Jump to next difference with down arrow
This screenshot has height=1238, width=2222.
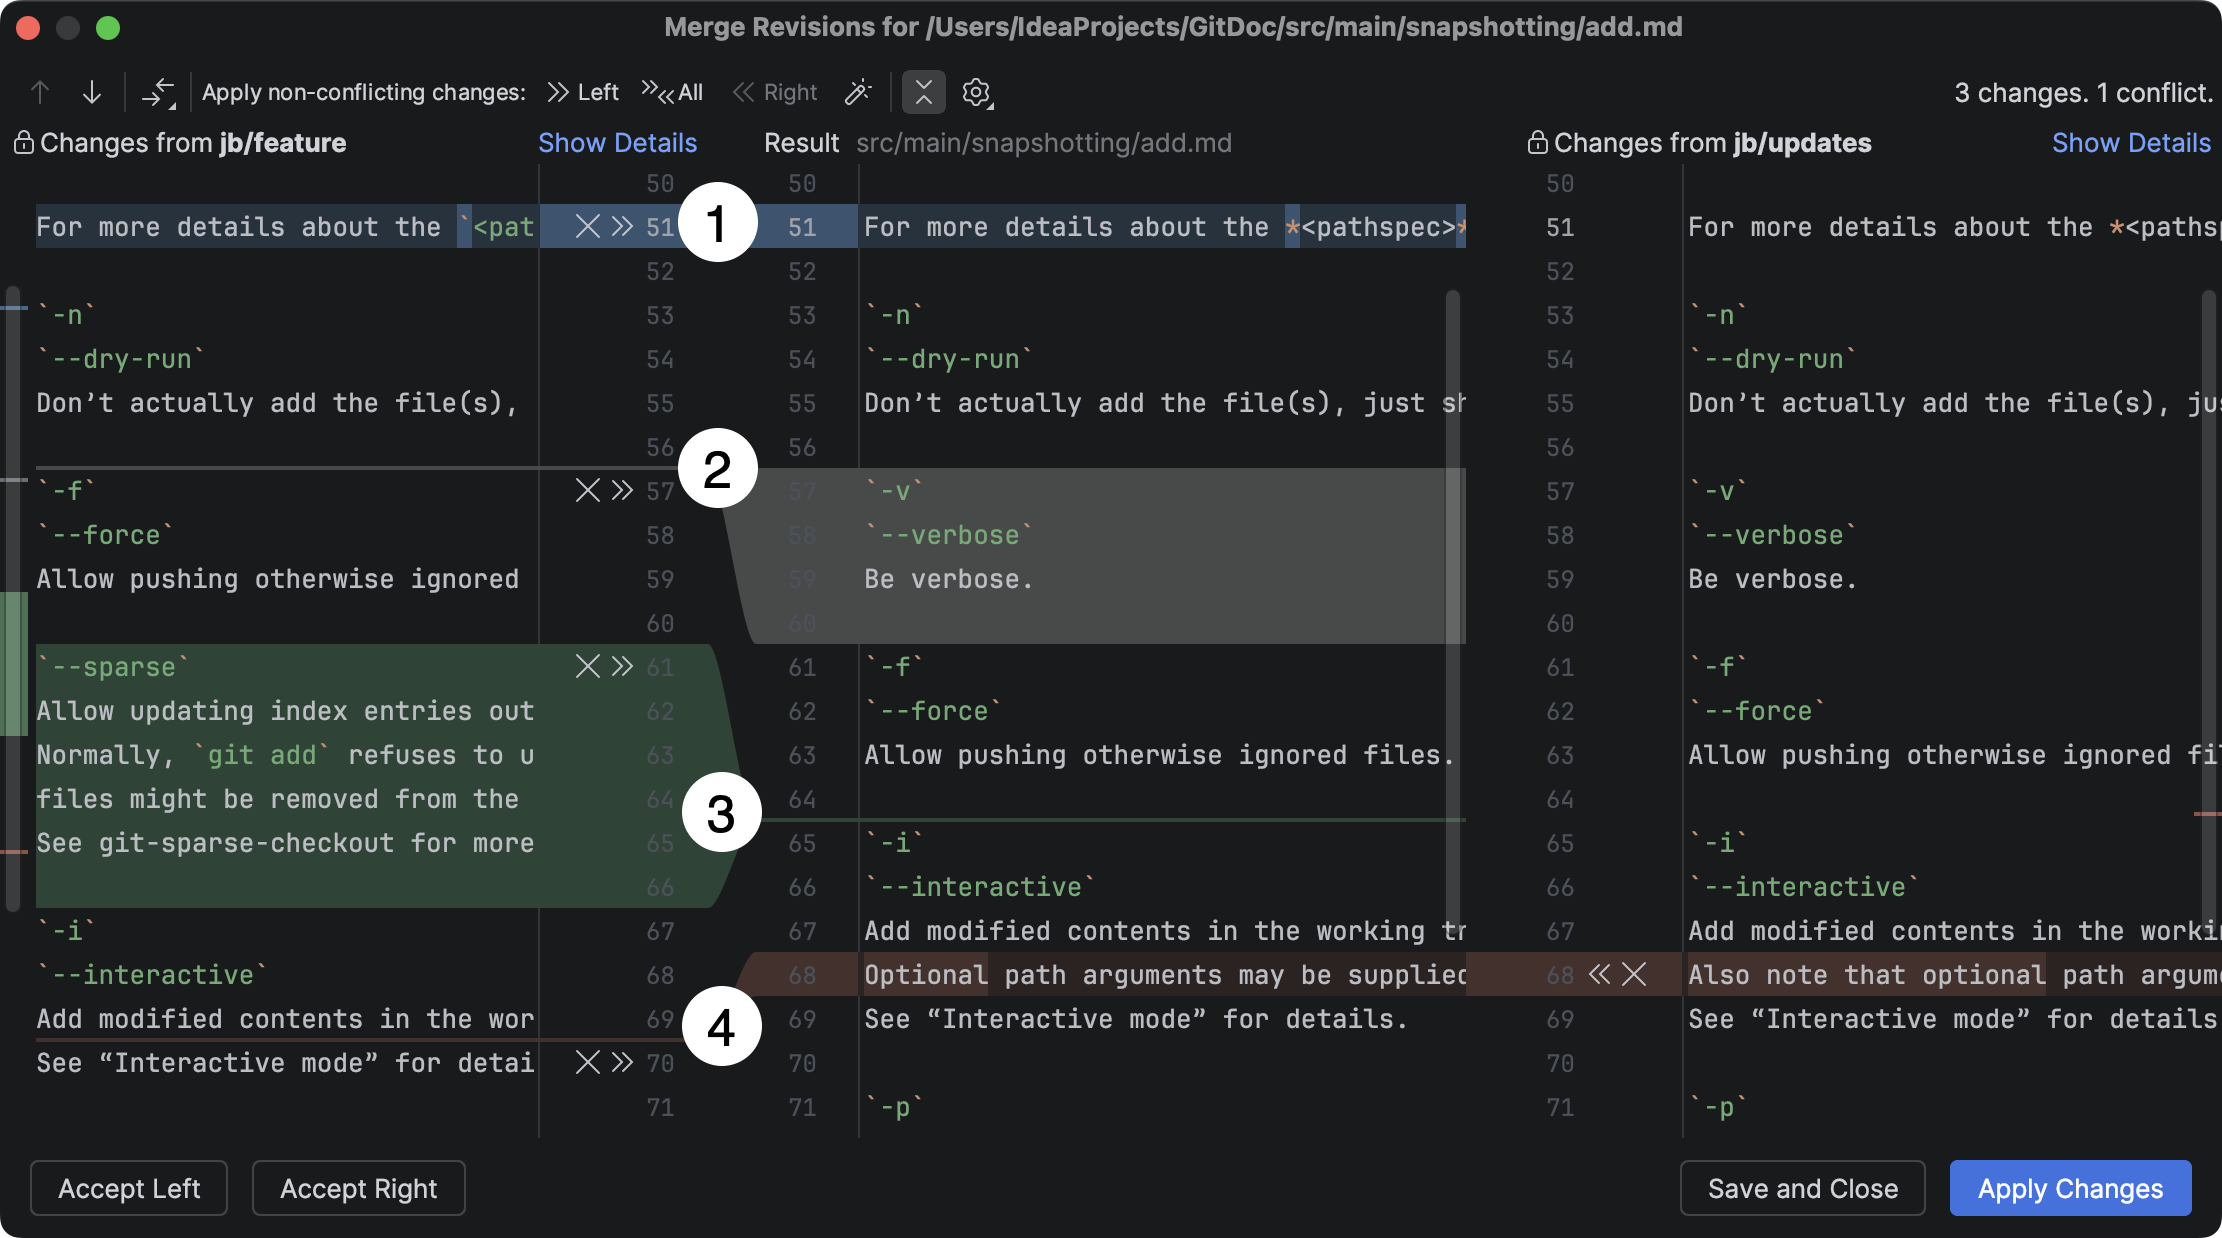point(92,92)
